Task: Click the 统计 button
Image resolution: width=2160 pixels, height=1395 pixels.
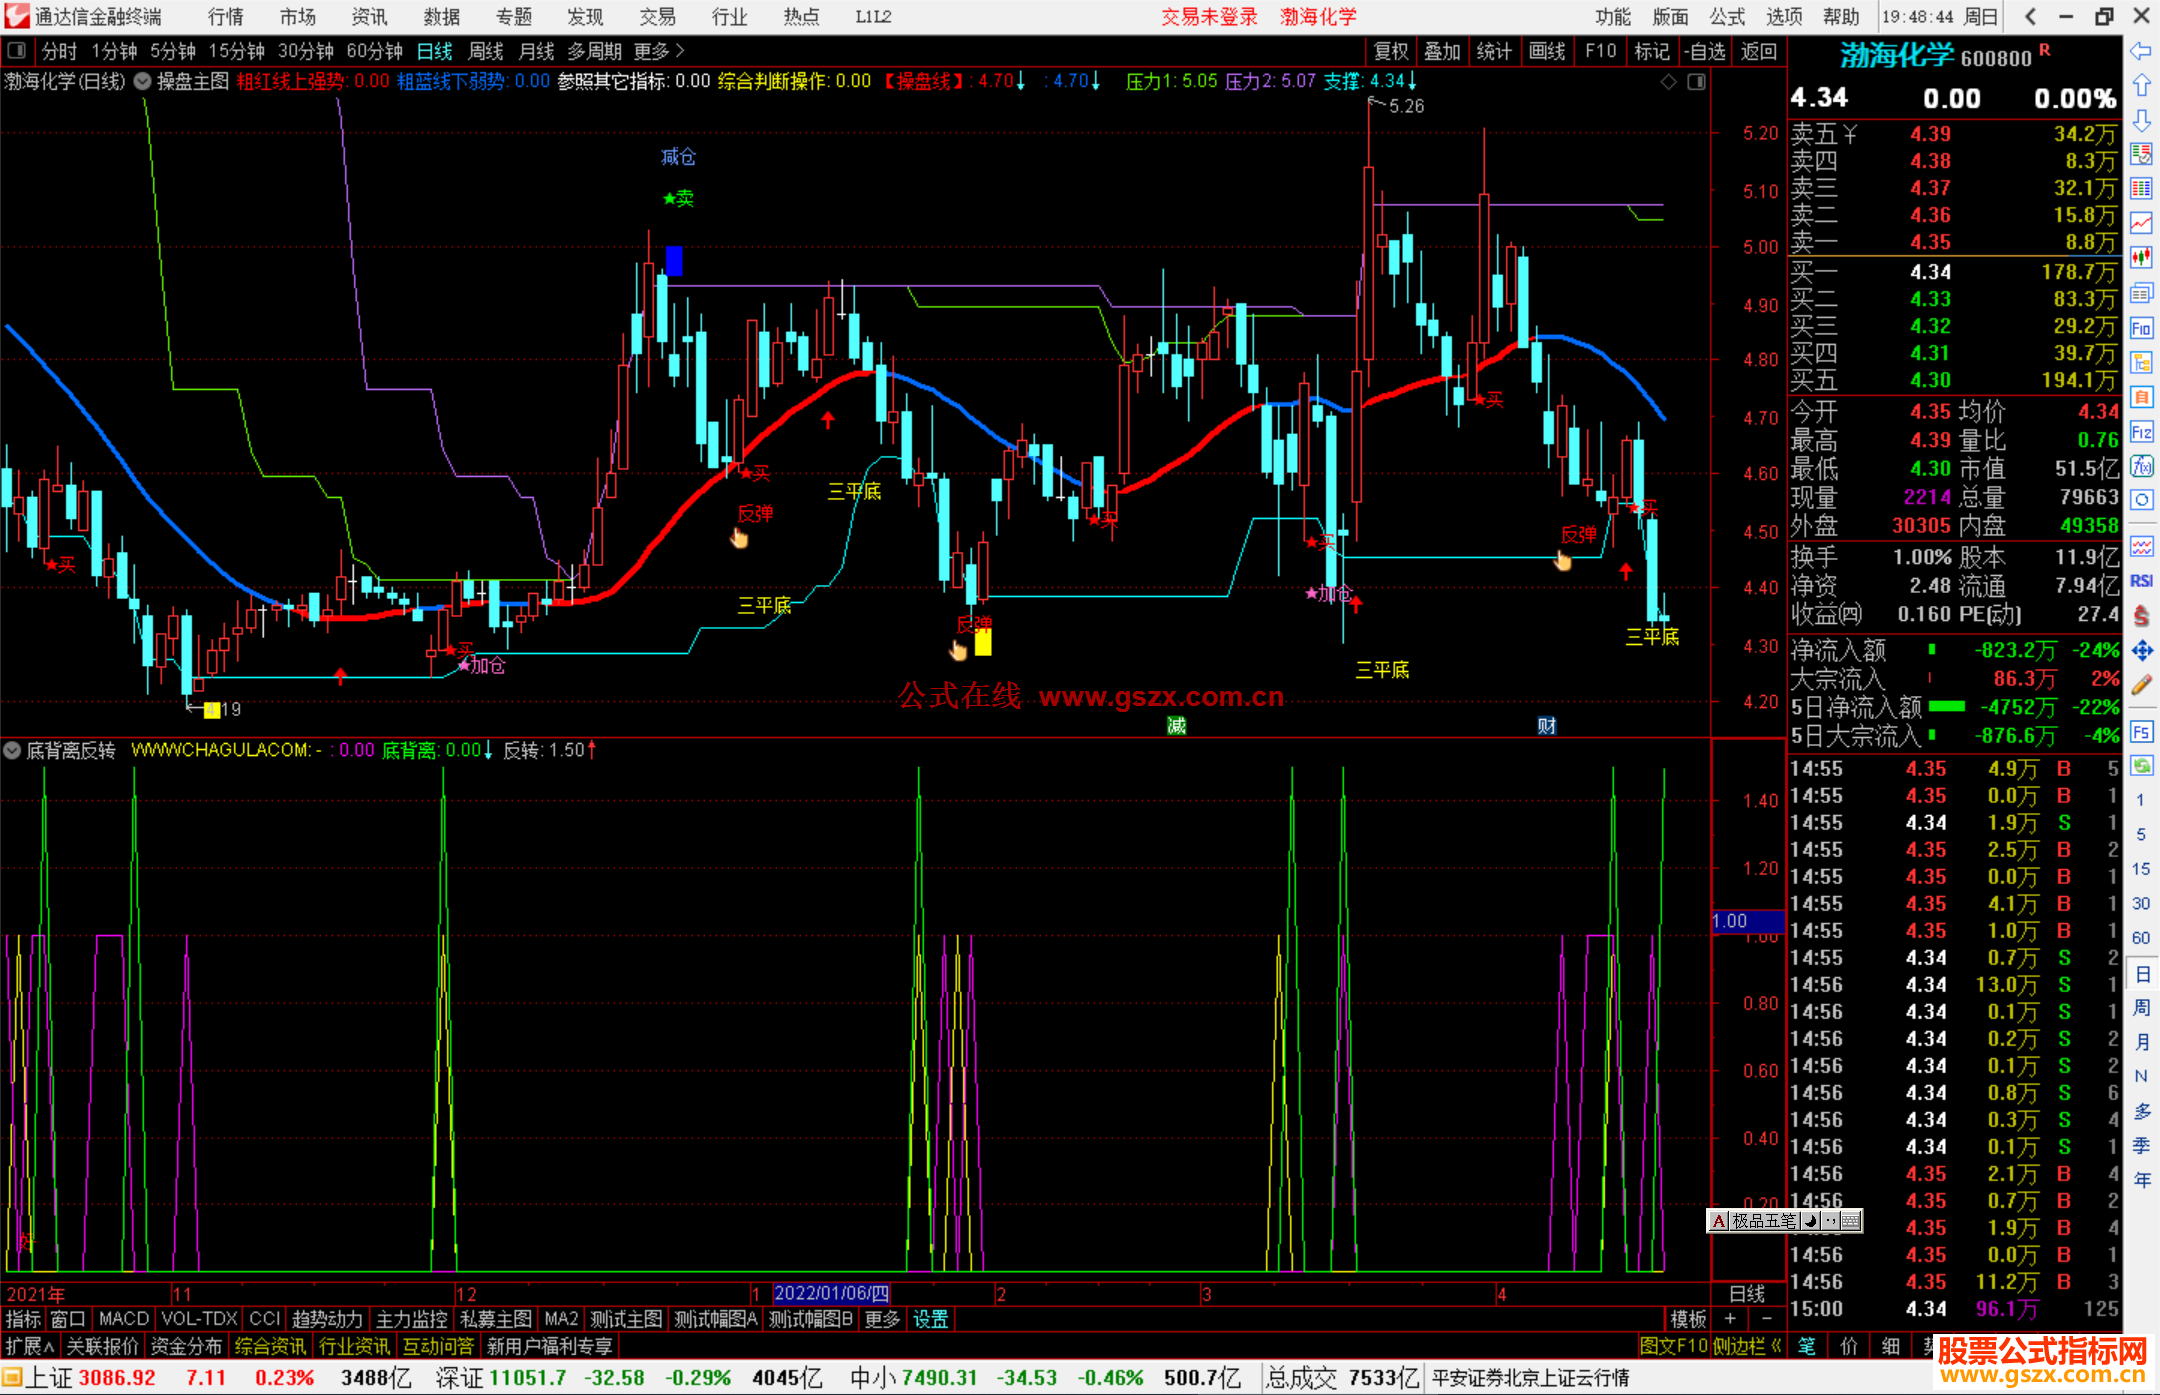Action: point(1495,51)
